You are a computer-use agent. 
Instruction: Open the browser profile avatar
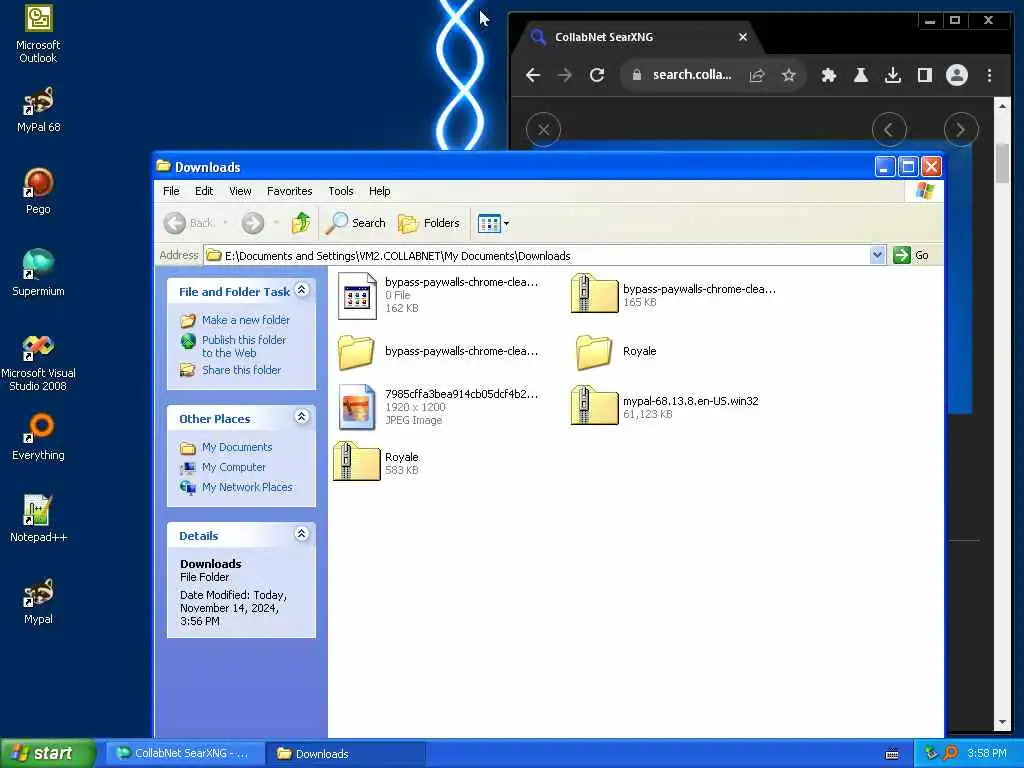(957, 75)
